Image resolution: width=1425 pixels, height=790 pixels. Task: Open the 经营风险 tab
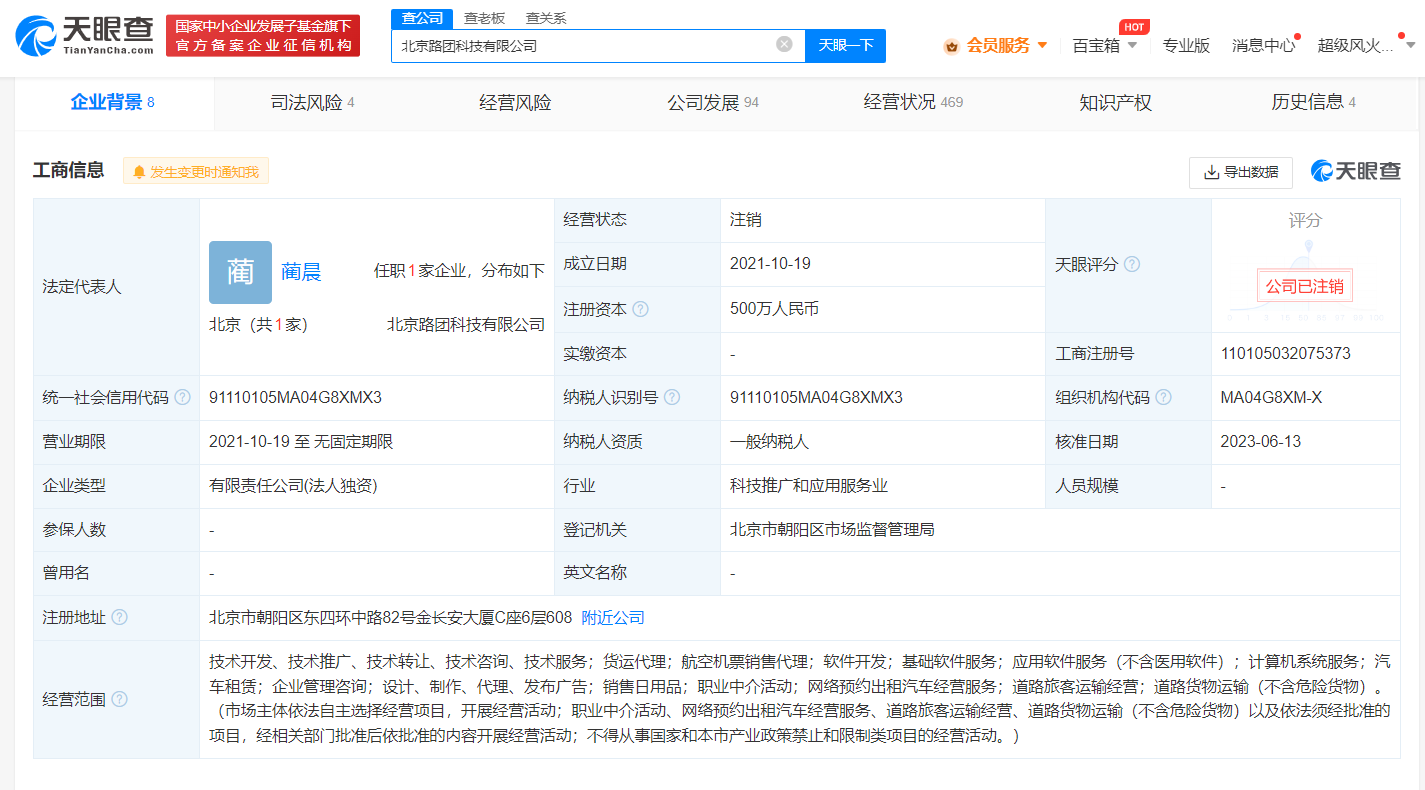pos(515,103)
